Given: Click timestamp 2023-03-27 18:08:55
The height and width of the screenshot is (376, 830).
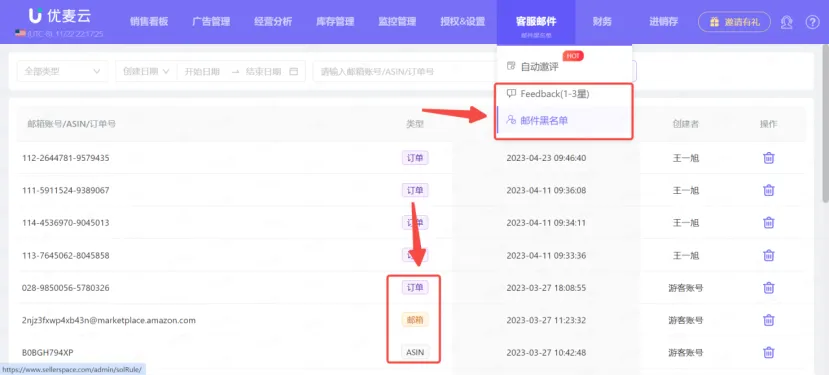Looking at the screenshot, I should pyautogui.click(x=546, y=288).
